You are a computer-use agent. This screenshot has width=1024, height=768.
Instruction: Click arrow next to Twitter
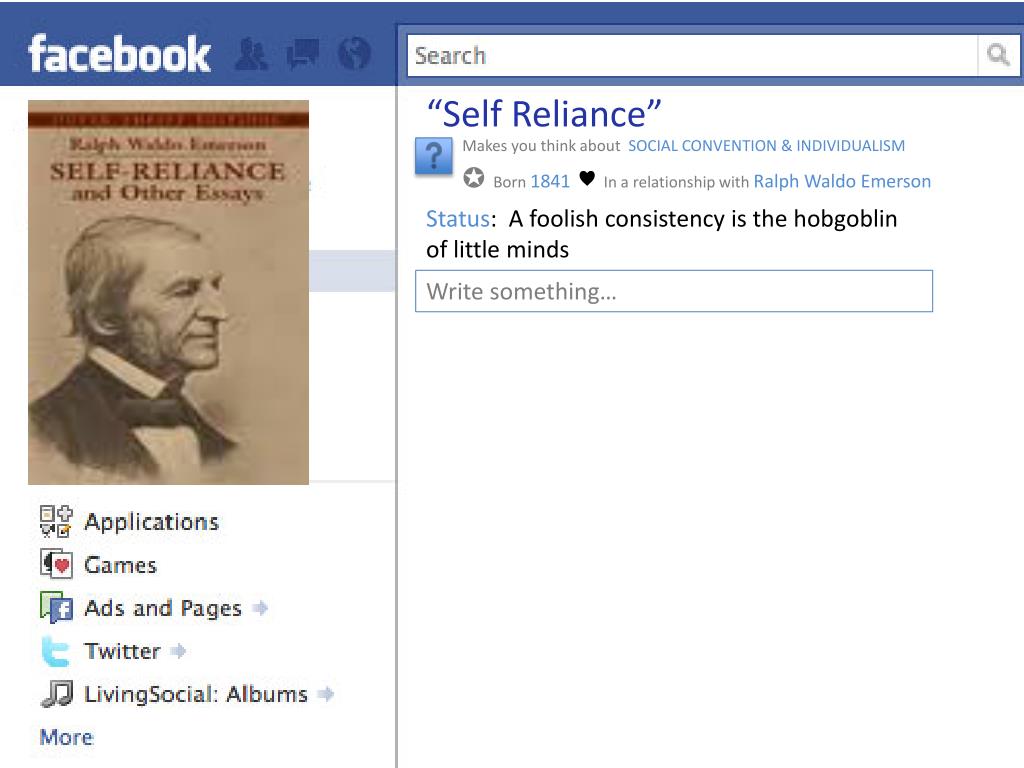[178, 651]
